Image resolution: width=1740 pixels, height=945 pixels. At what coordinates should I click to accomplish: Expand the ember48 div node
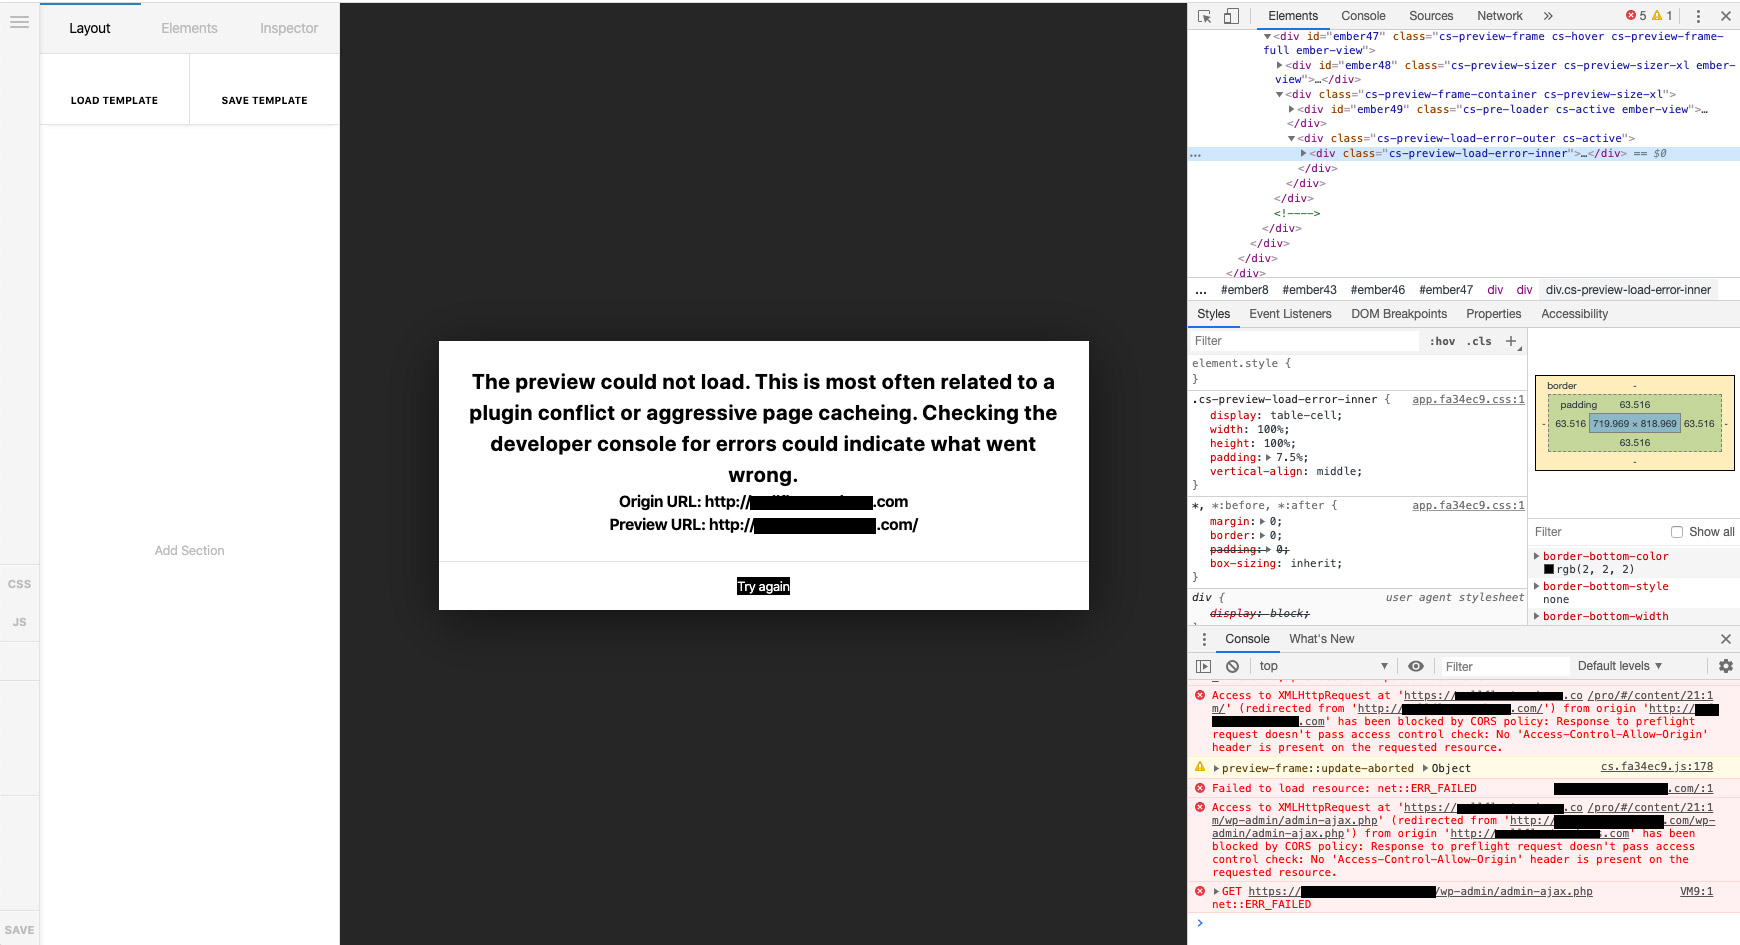tap(1280, 65)
